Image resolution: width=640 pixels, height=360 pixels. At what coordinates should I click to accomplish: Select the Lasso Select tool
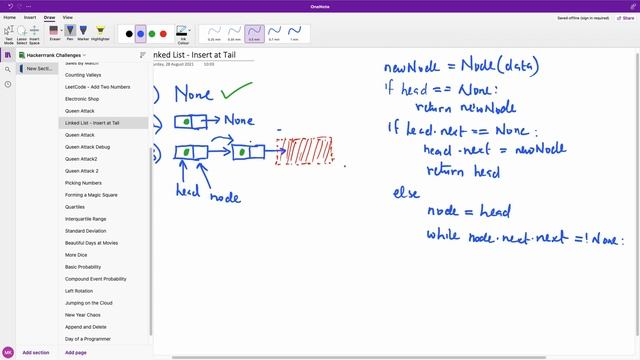point(22,35)
